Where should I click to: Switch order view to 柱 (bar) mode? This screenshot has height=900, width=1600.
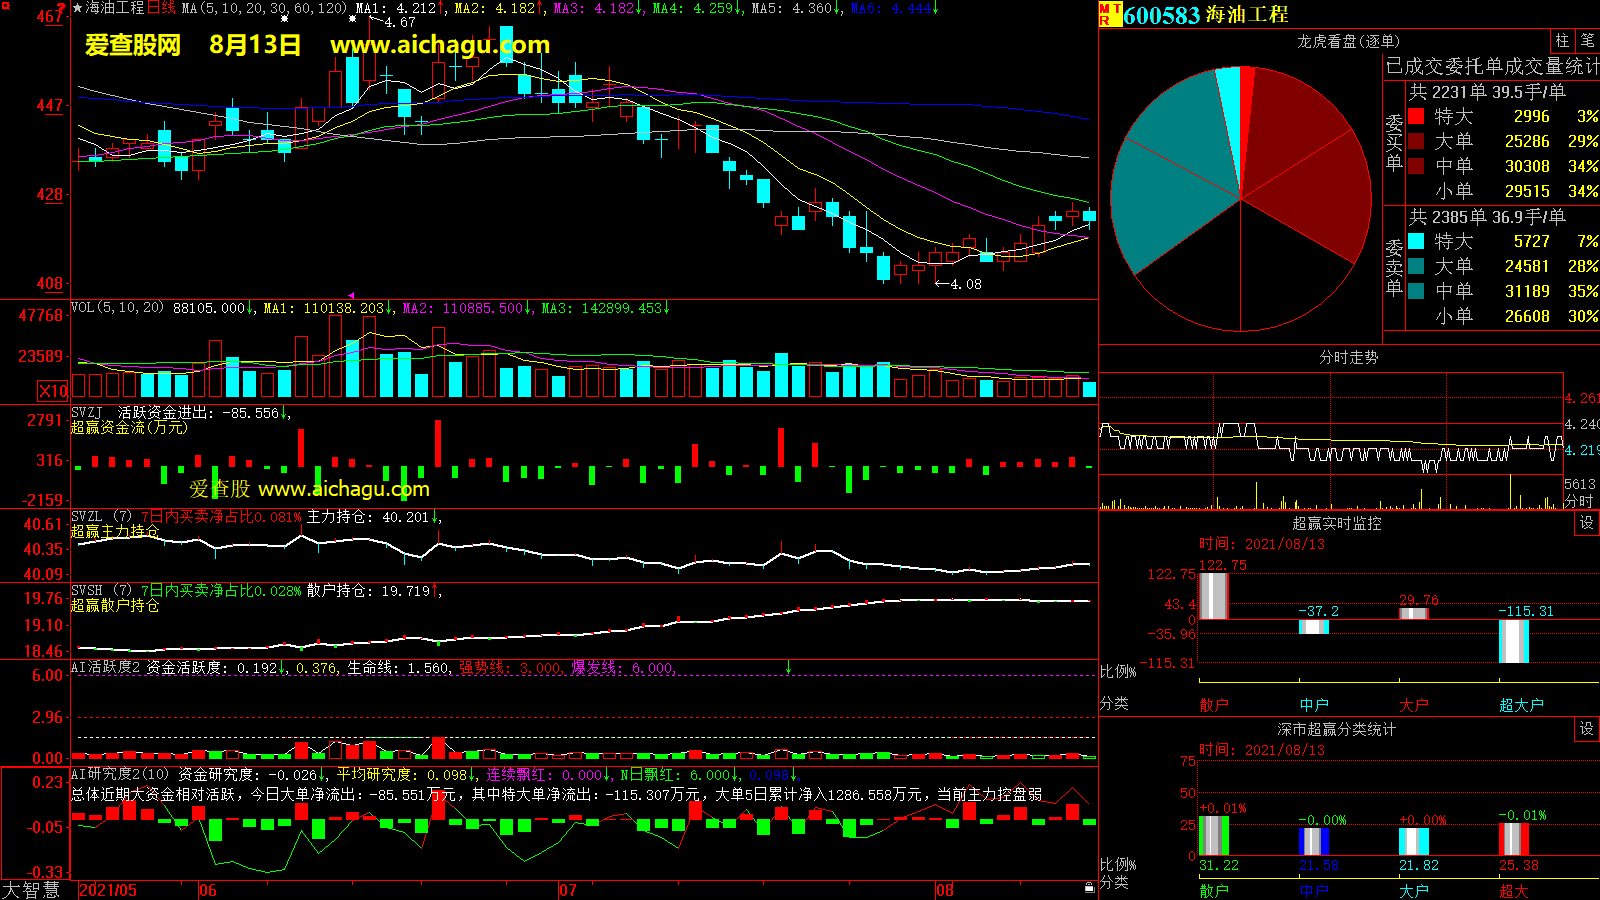tap(1562, 41)
